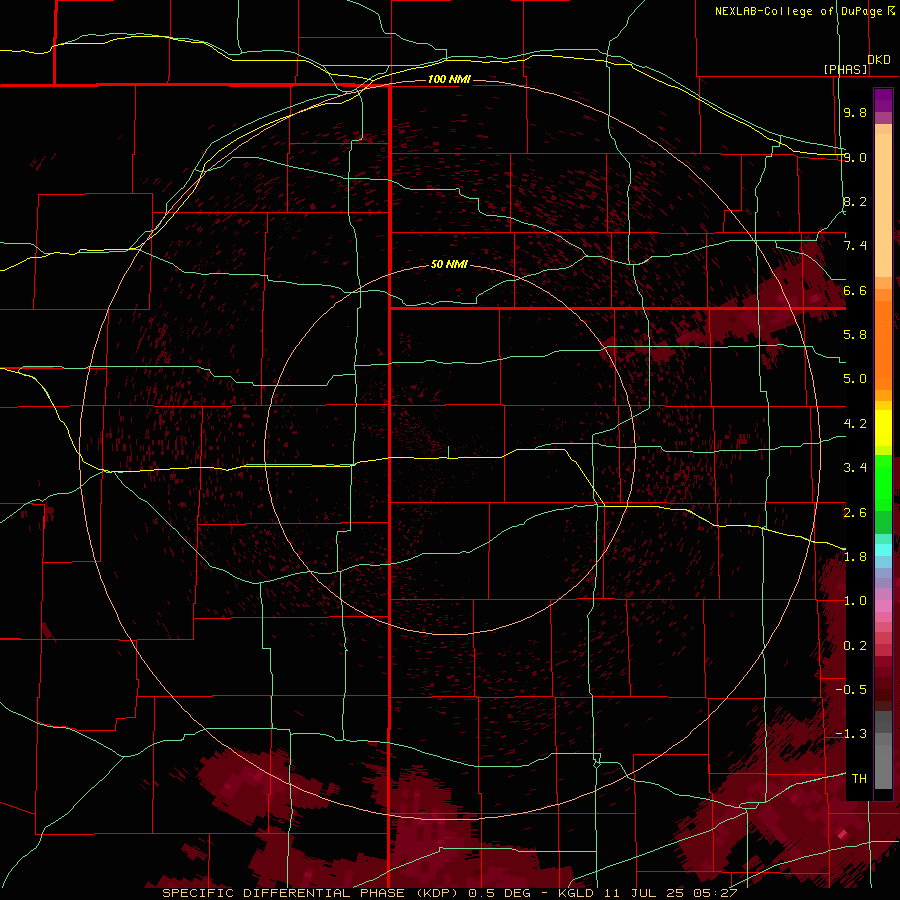Pick the orange segment of the color bar

tap(883, 344)
